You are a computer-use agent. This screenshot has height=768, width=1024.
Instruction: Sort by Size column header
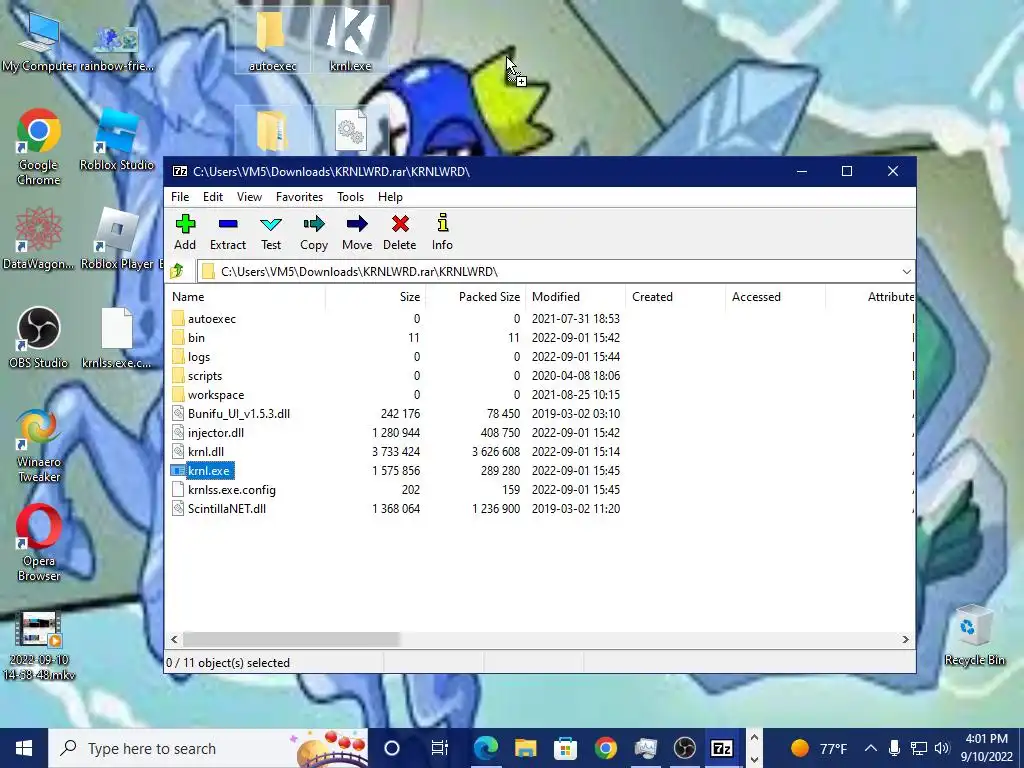click(376, 296)
